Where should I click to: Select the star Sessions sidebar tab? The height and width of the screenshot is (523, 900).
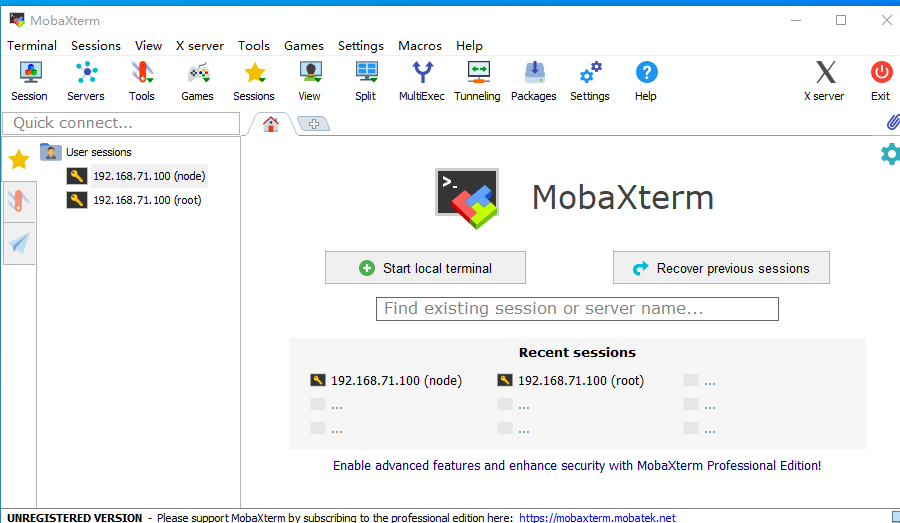(x=19, y=160)
